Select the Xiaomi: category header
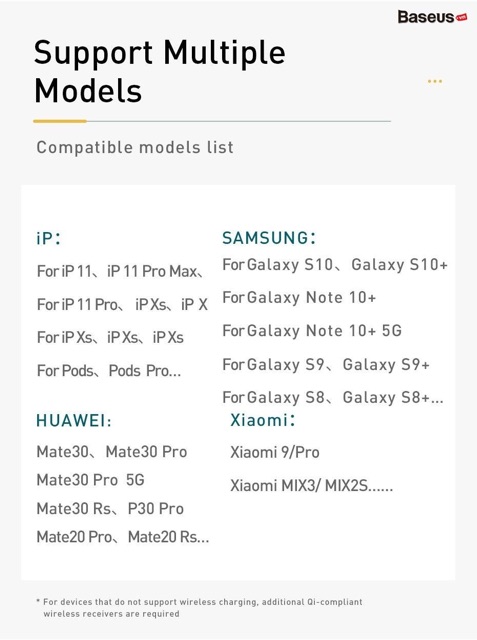Image resolution: width=477 pixels, height=640 pixels. [x=263, y=420]
